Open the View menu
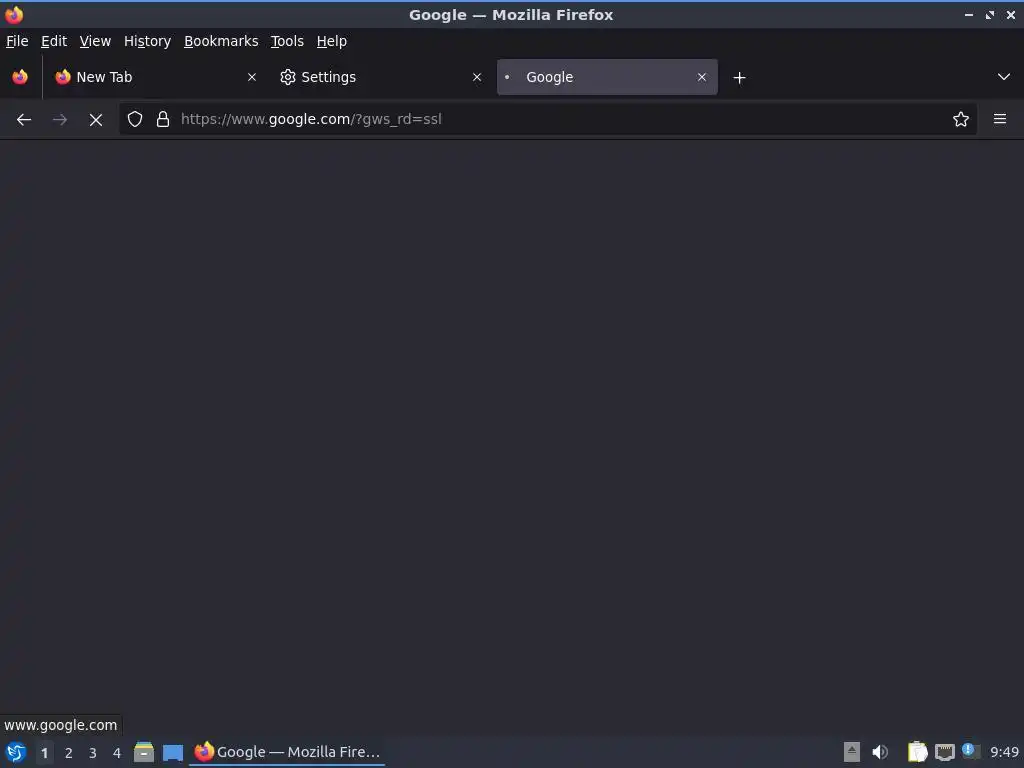1024x768 pixels. (x=95, y=41)
